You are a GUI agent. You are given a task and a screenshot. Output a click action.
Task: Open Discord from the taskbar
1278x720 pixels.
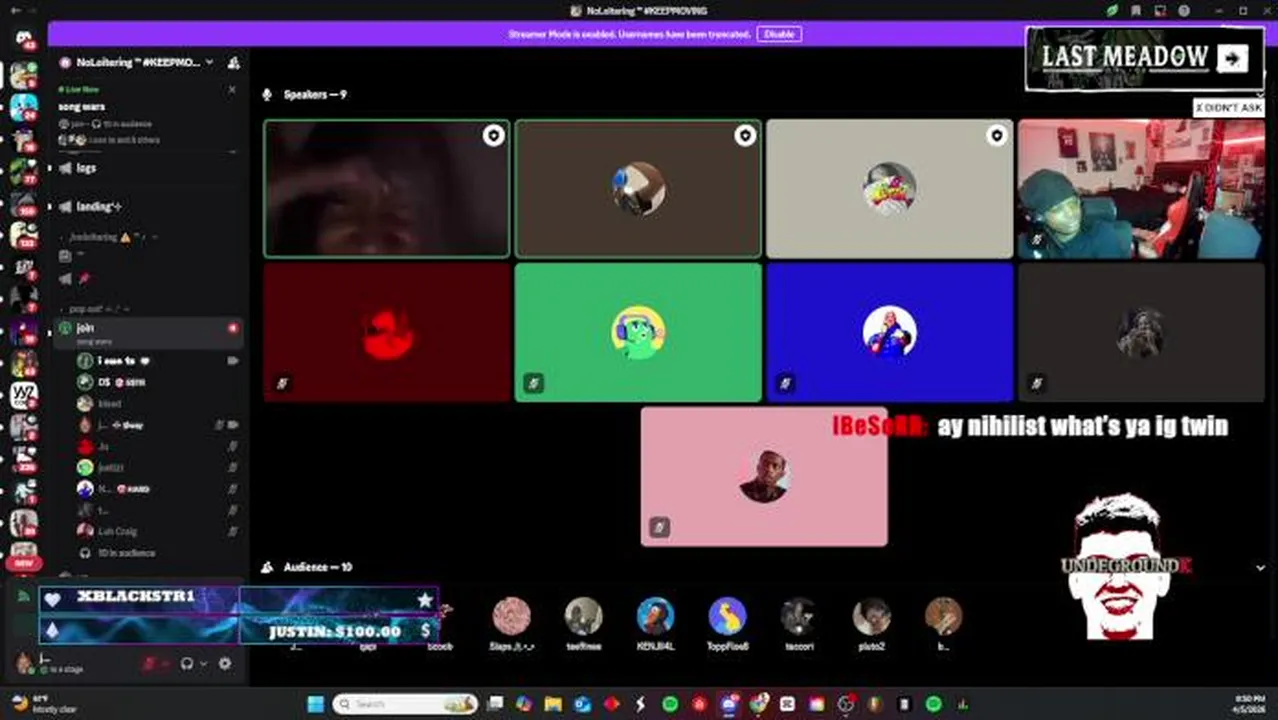coord(729,704)
